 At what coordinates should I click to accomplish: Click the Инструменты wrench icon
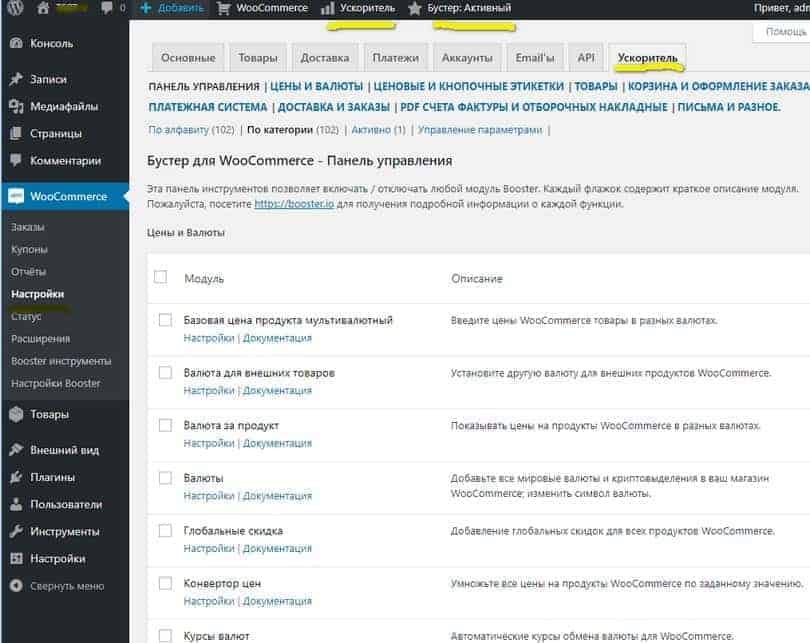[x=17, y=531]
